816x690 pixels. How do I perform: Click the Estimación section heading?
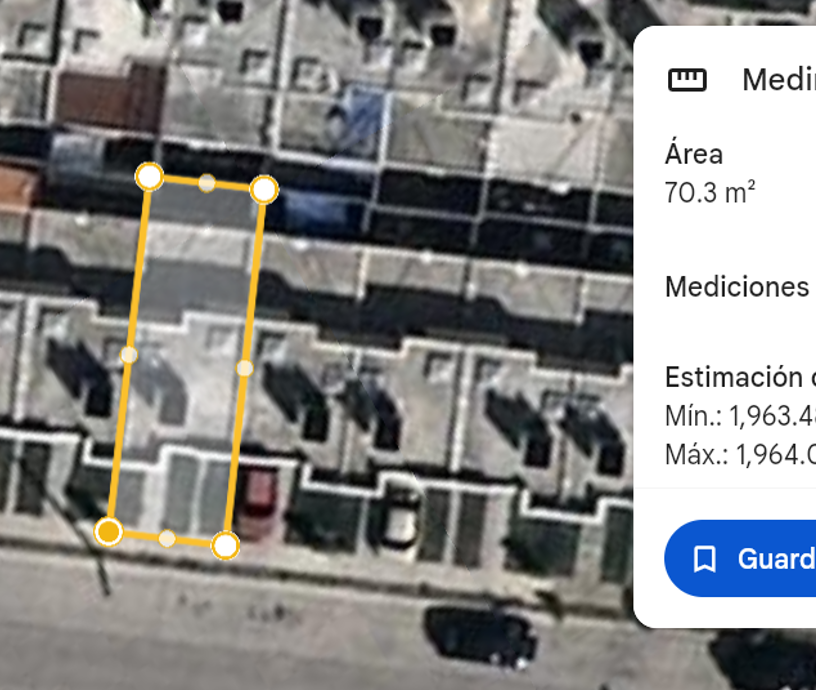(x=741, y=377)
